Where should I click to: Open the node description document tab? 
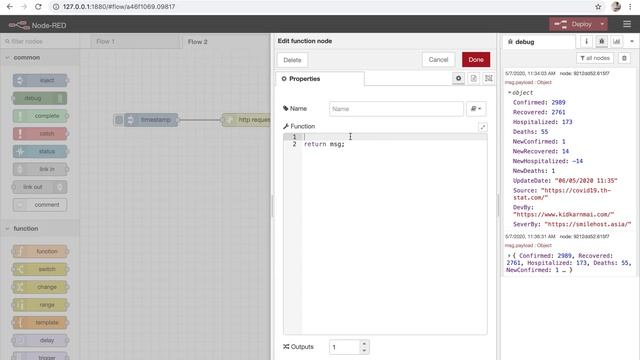[473, 78]
